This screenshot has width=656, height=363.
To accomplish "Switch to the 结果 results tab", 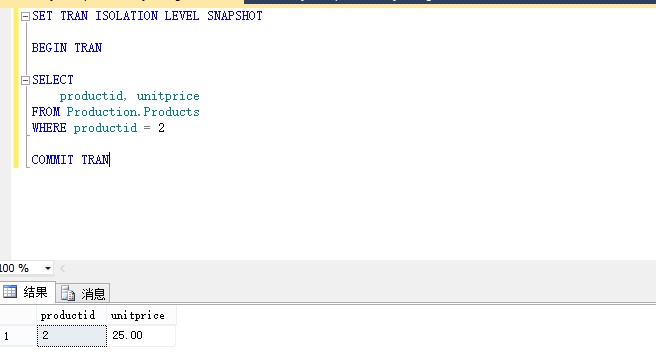I will 28,292.
